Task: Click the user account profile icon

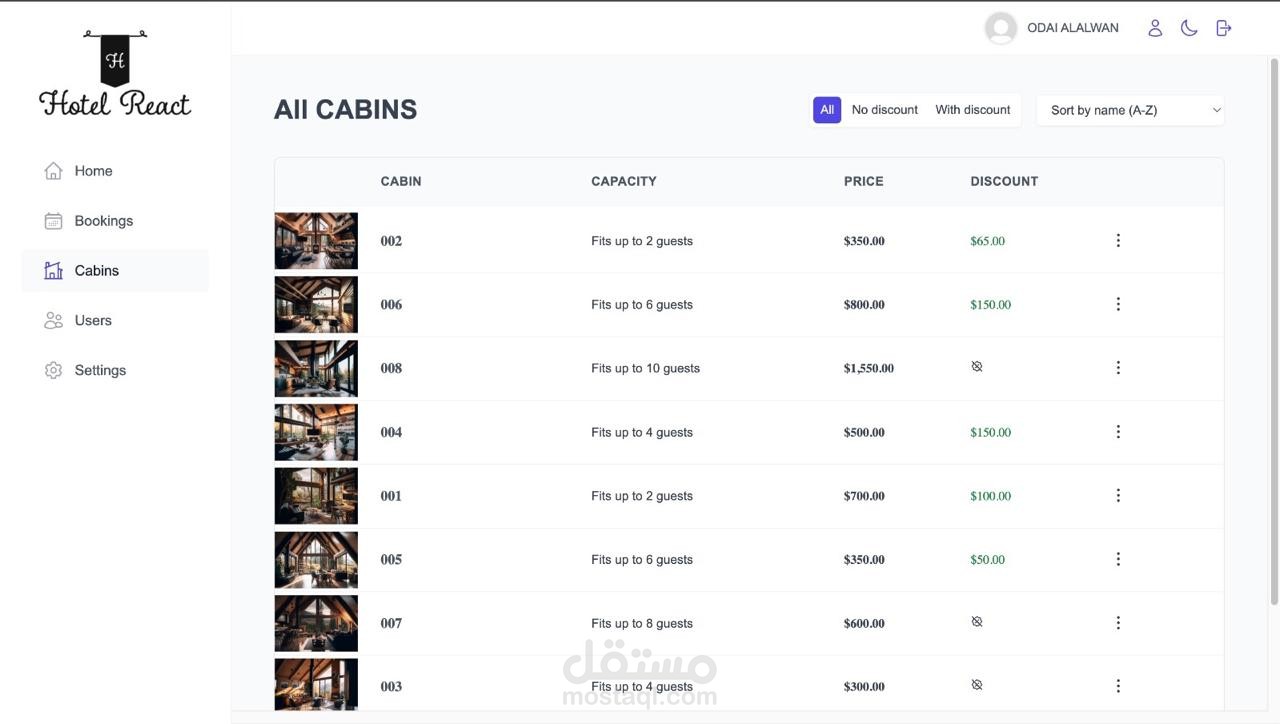Action: point(1155,28)
